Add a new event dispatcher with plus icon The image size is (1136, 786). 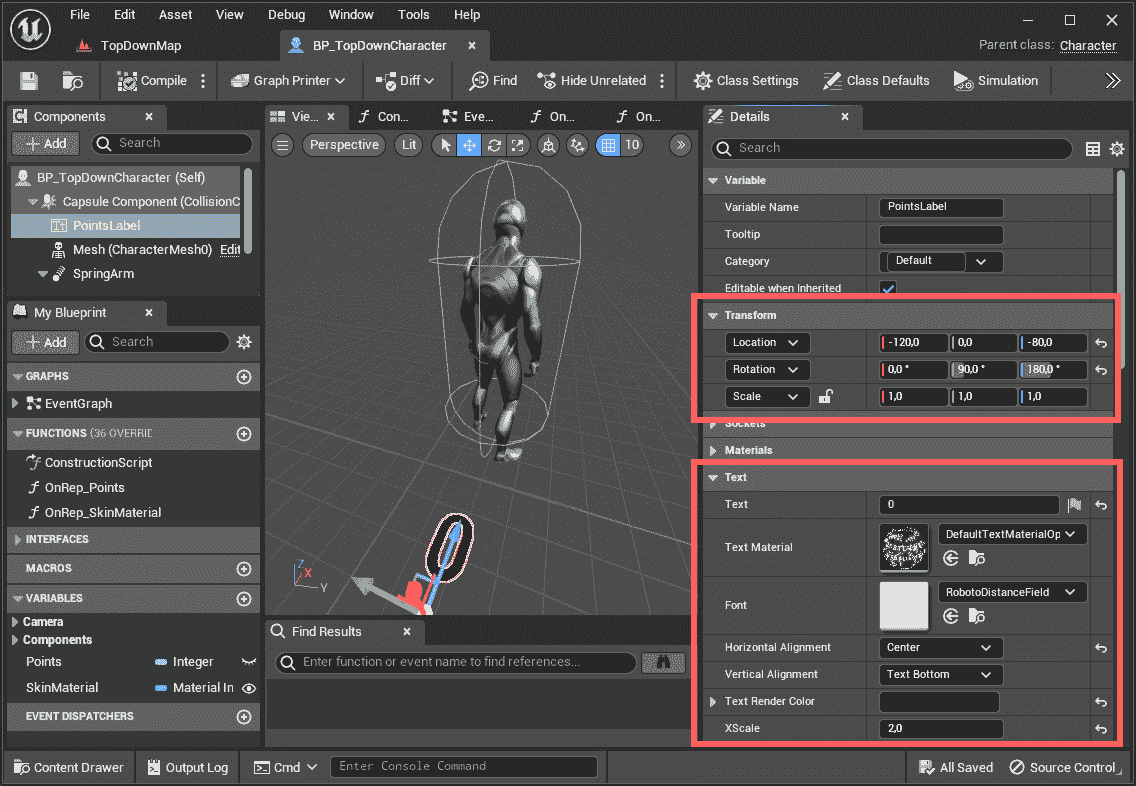tap(244, 716)
